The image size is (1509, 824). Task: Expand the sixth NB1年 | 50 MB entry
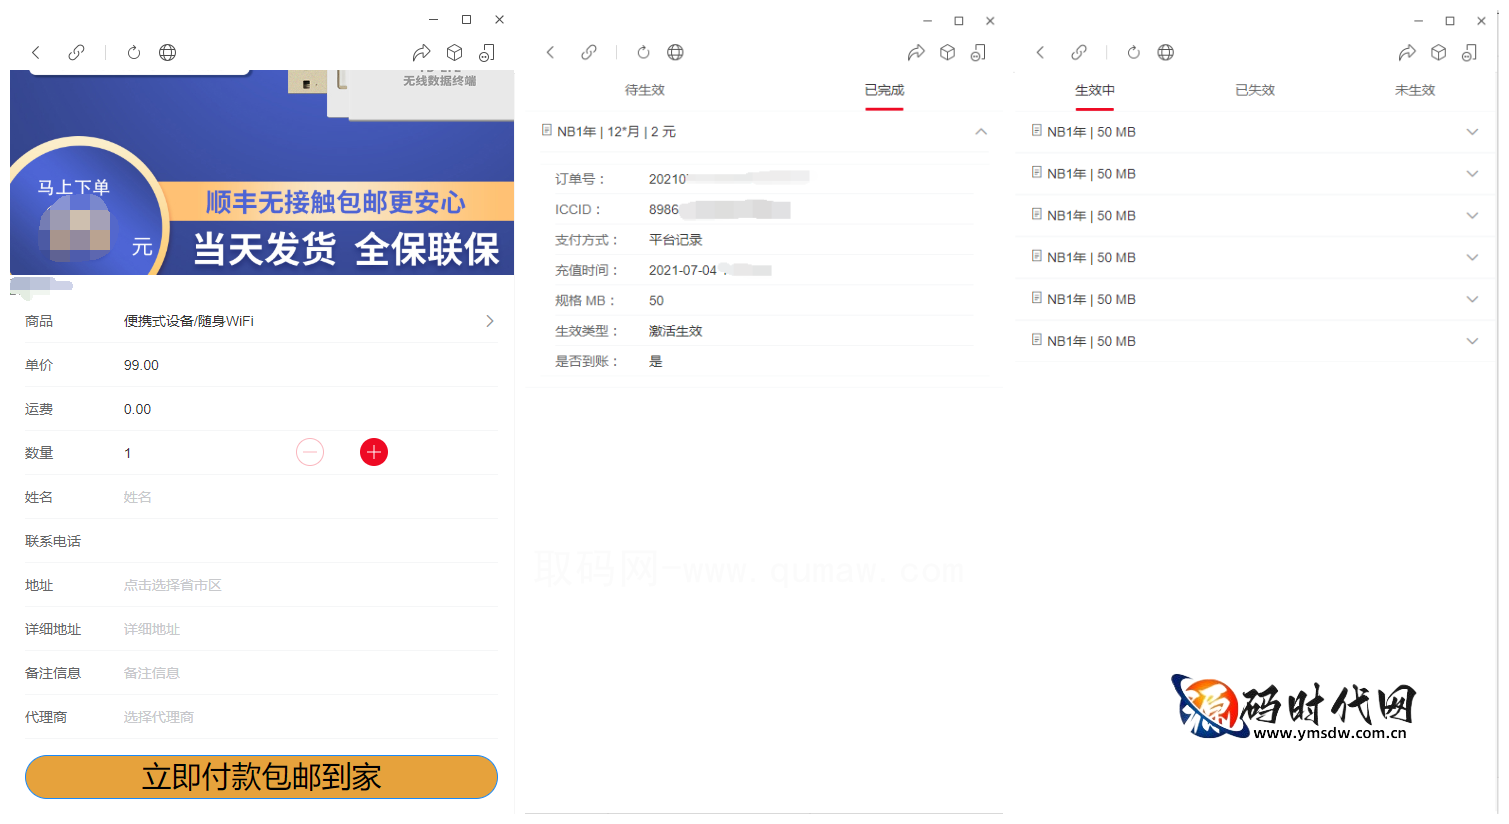point(1472,342)
